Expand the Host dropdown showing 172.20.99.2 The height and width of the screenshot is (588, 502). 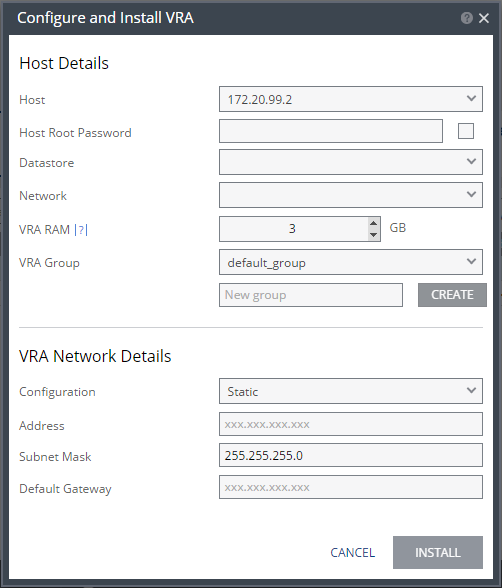[351, 99]
